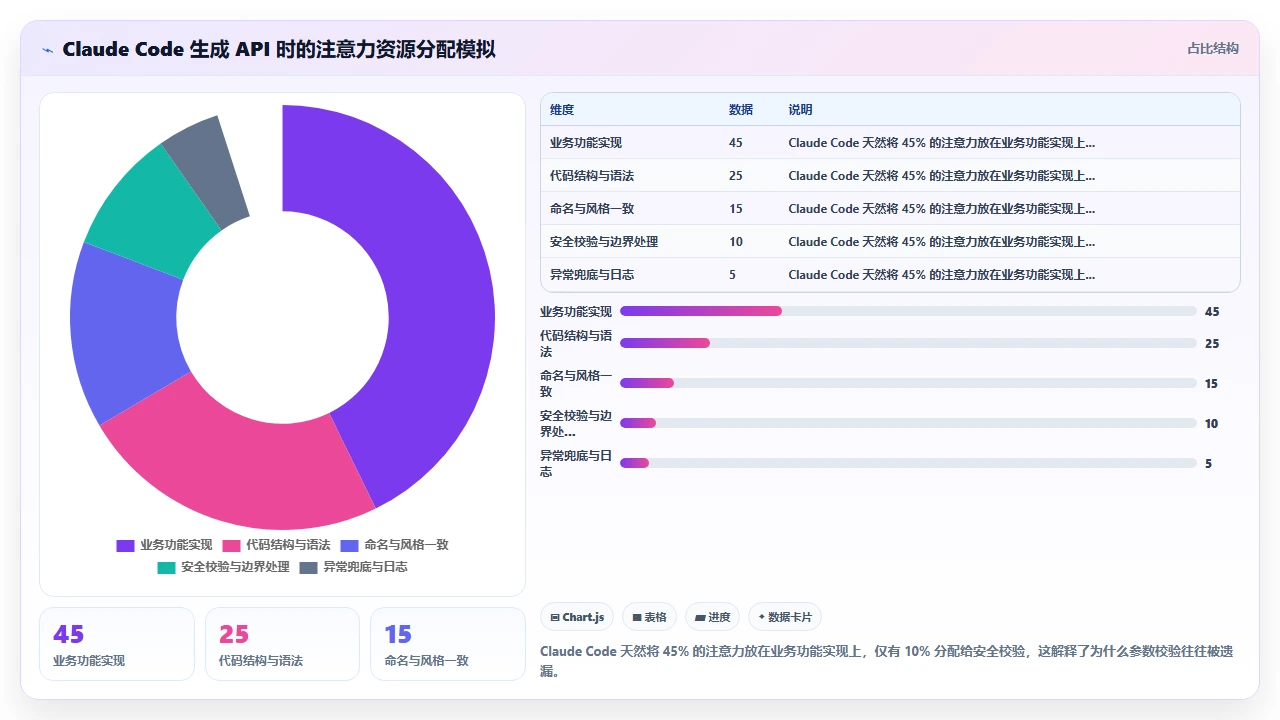1280x720 pixels.
Task: Click the 代码结构与语法 progress bar
Action: 908,343
